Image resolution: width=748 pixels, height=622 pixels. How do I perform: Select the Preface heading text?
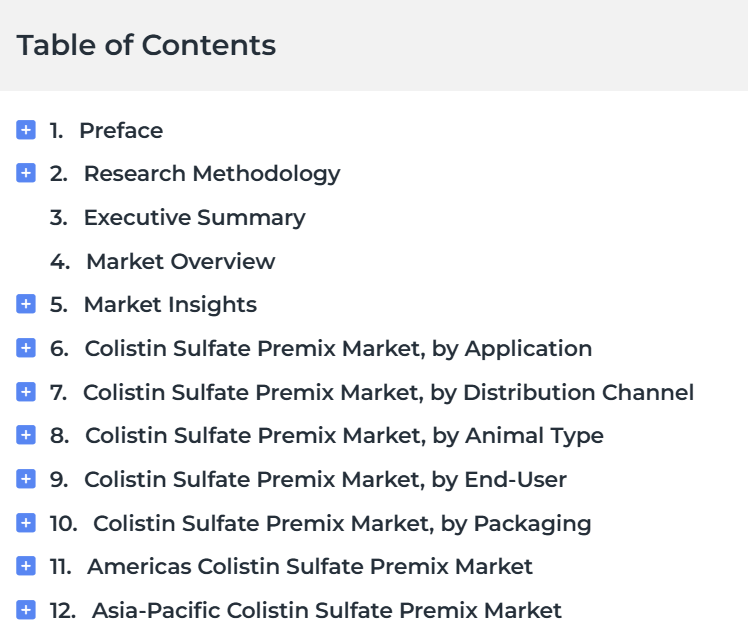click(121, 131)
